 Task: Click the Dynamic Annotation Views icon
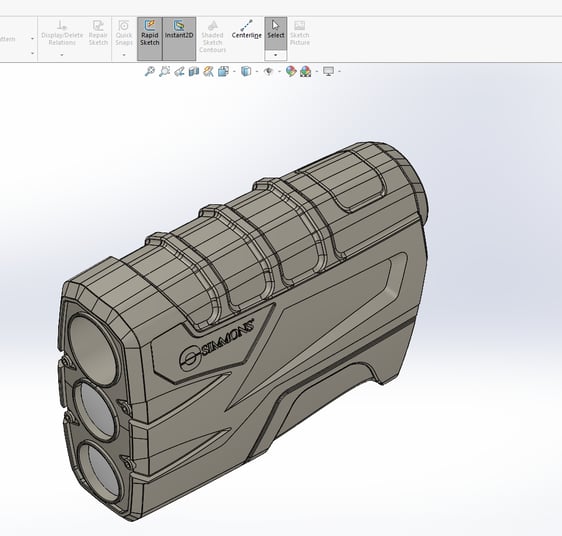(x=208, y=71)
